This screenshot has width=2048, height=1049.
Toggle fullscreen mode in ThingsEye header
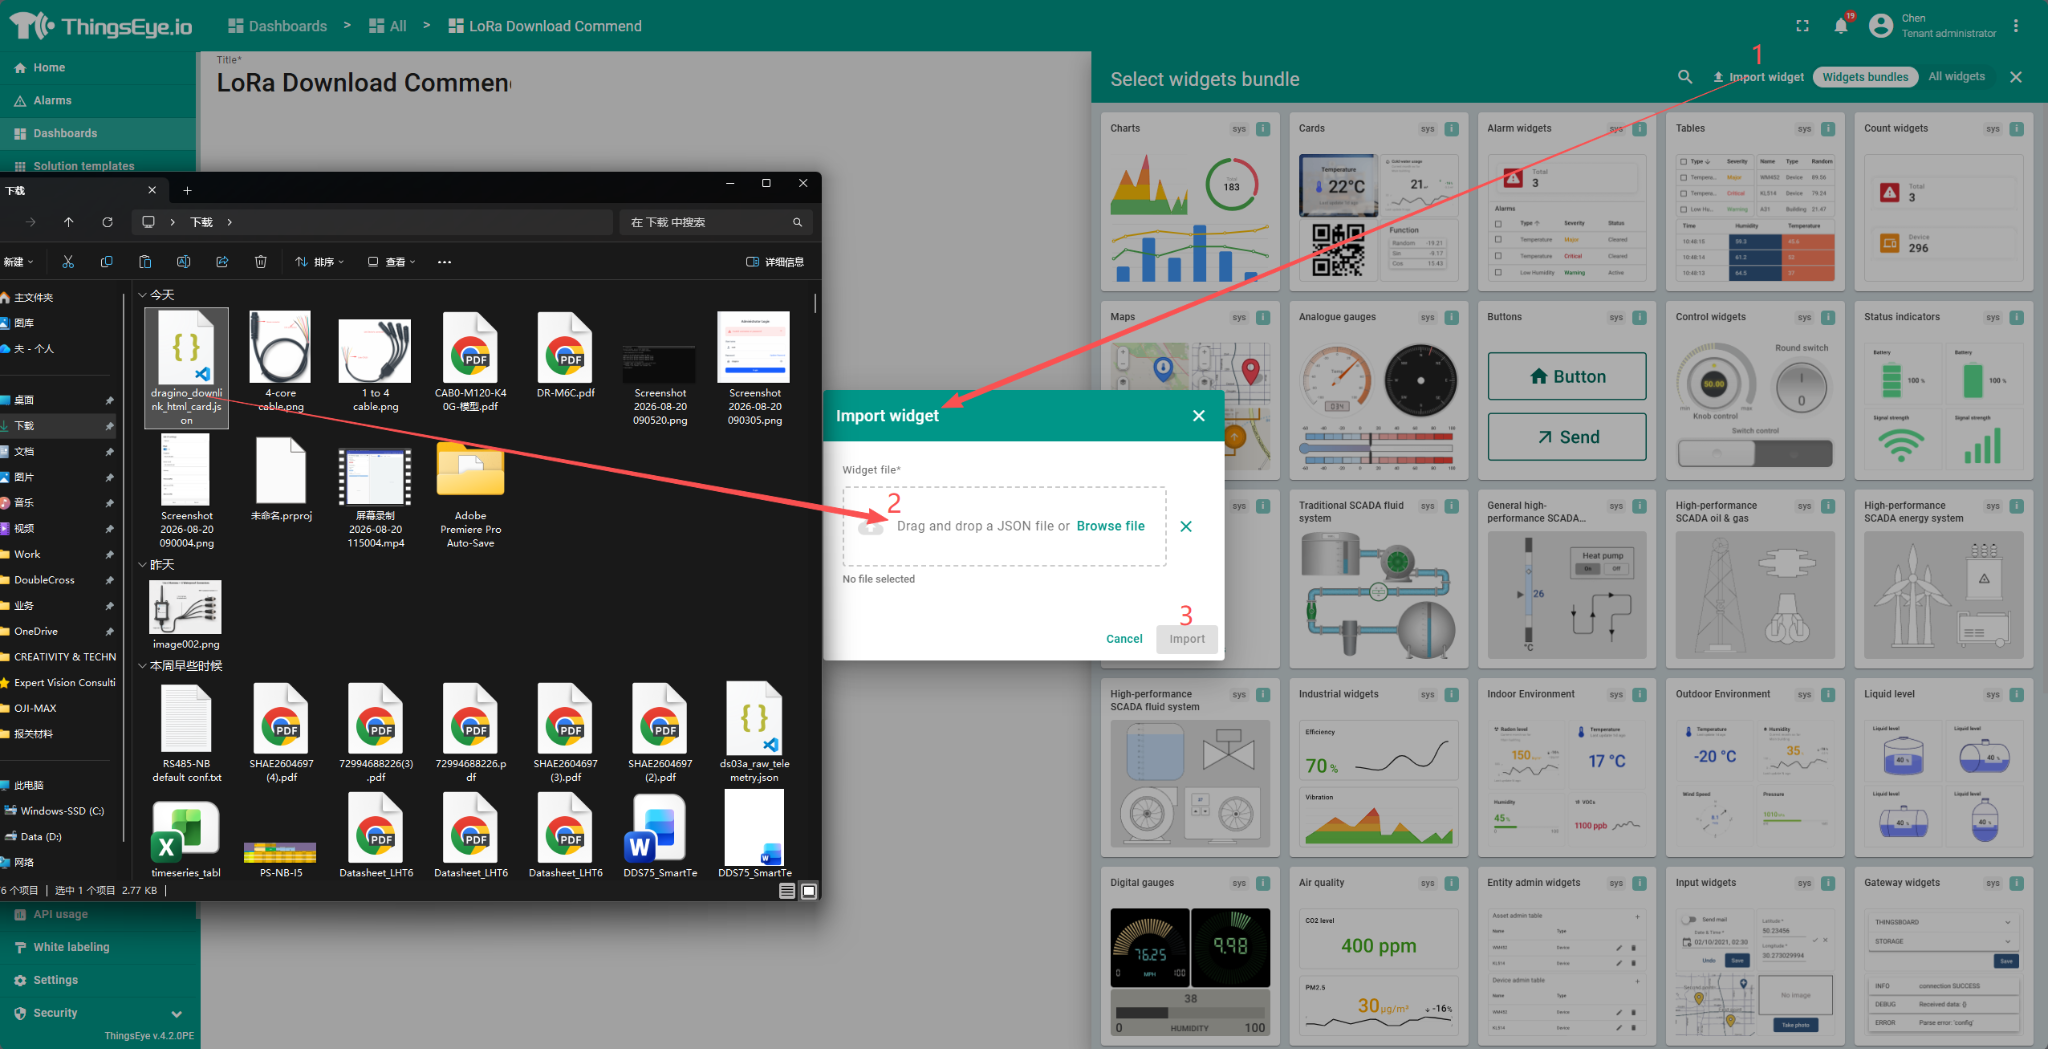1802,26
